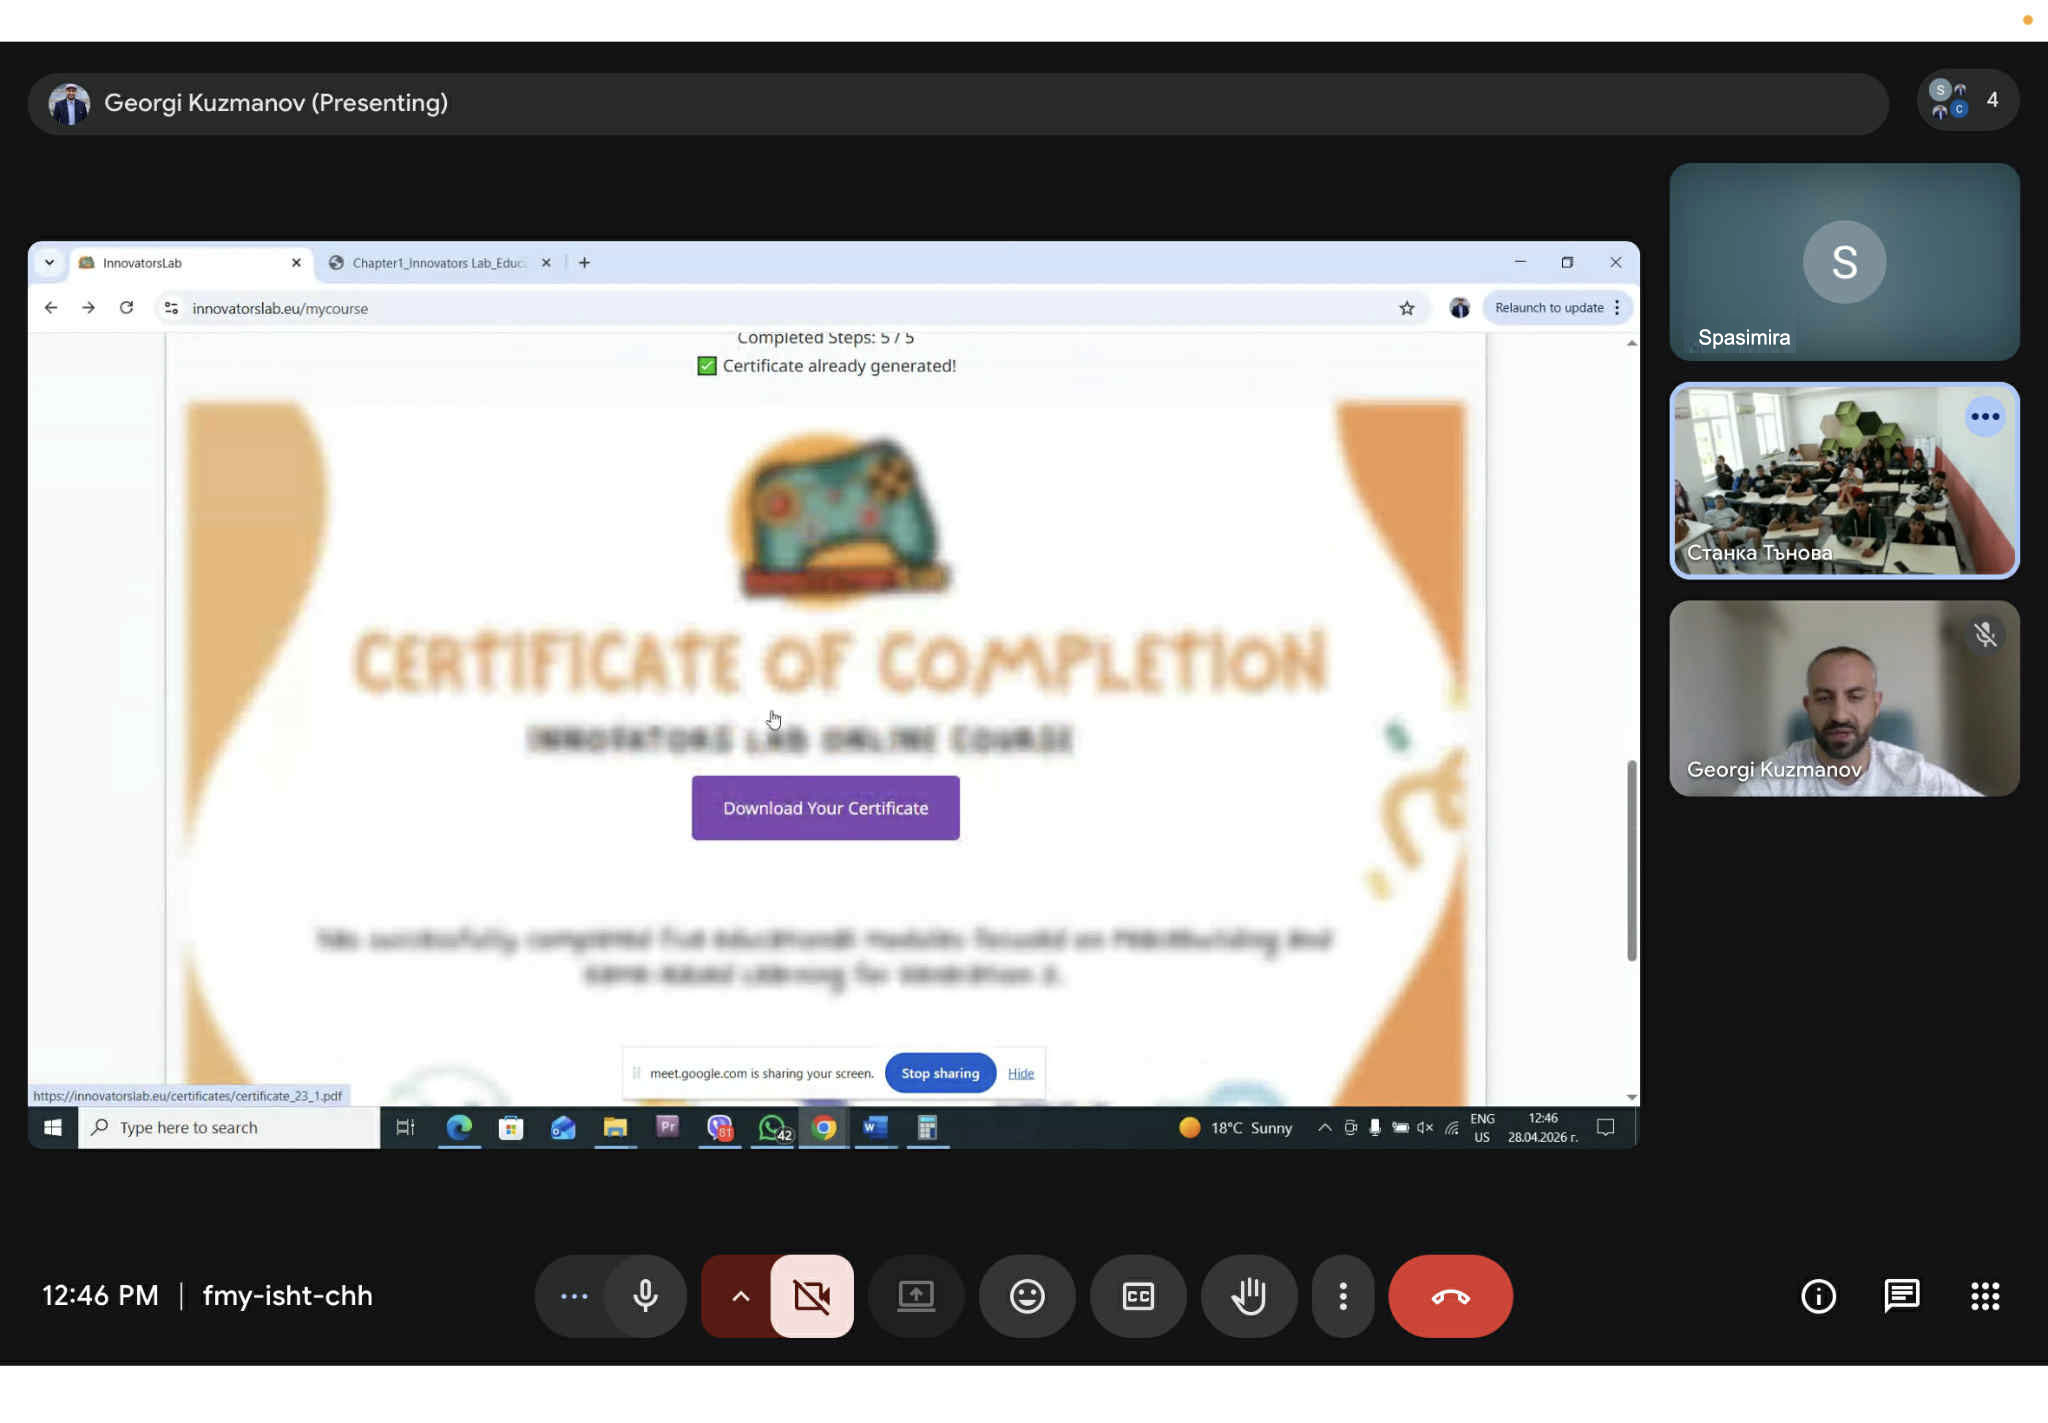Open Calculator from taskbar
This screenshot has height=1423, width=2048.
pyautogui.click(x=927, y=1128)
